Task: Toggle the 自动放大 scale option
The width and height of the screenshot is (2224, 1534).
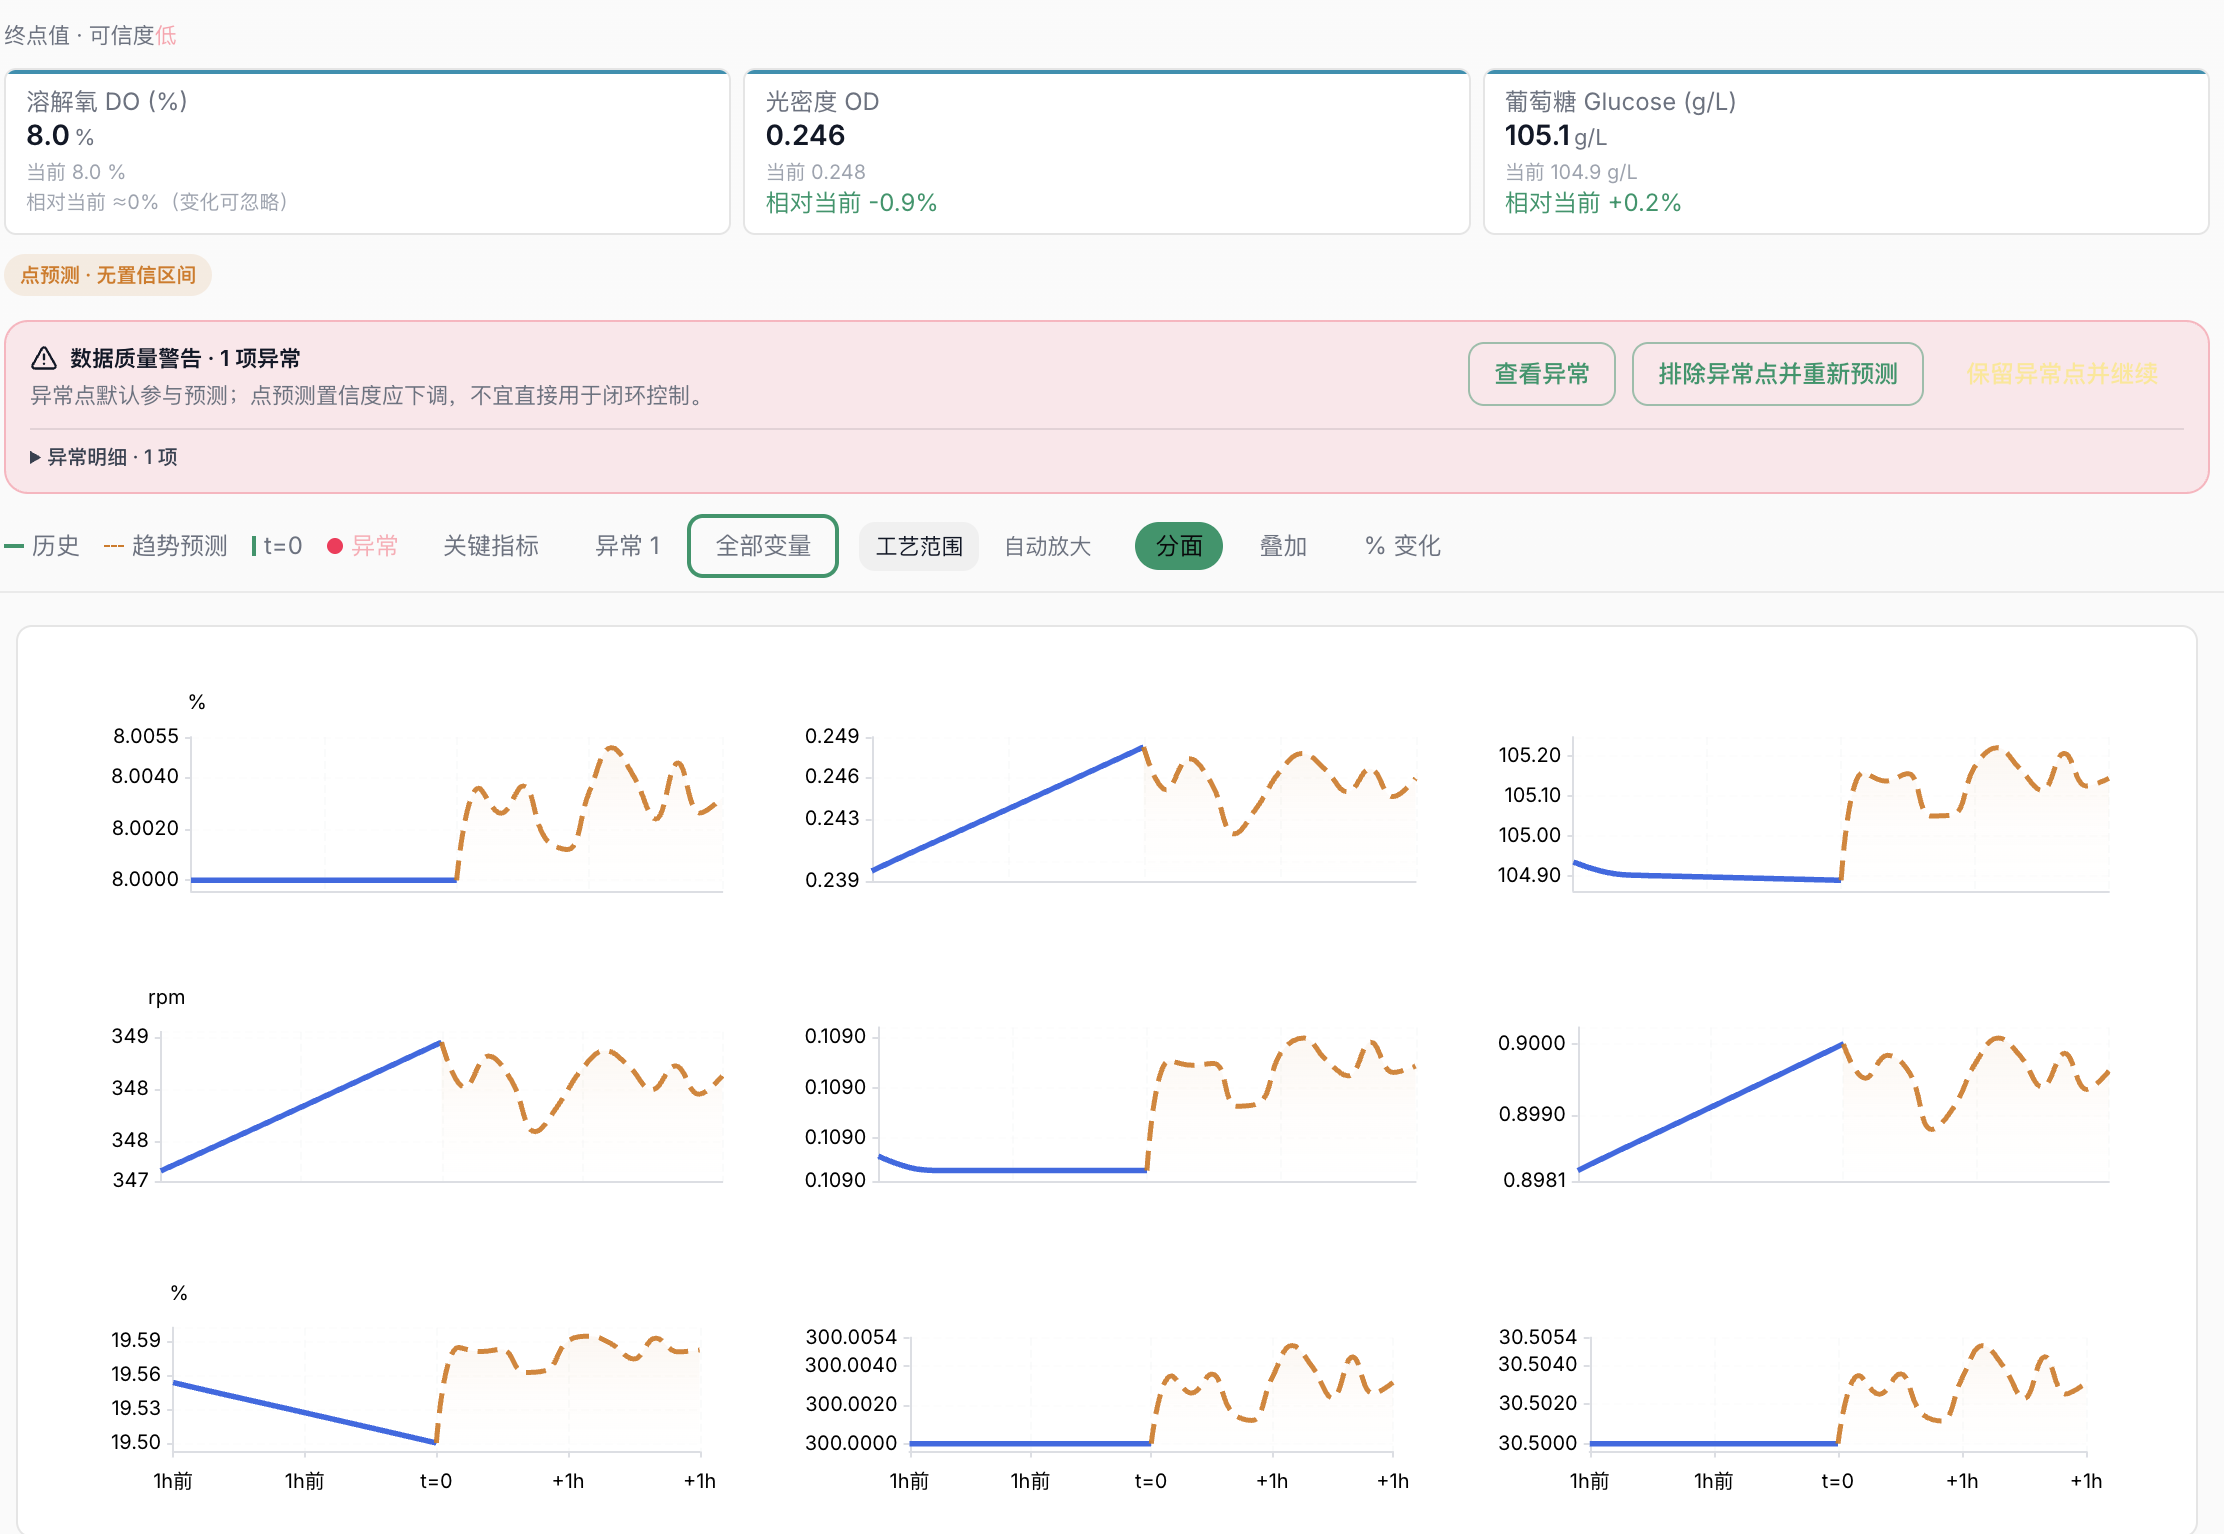Action: click(x=1047, y=546)
